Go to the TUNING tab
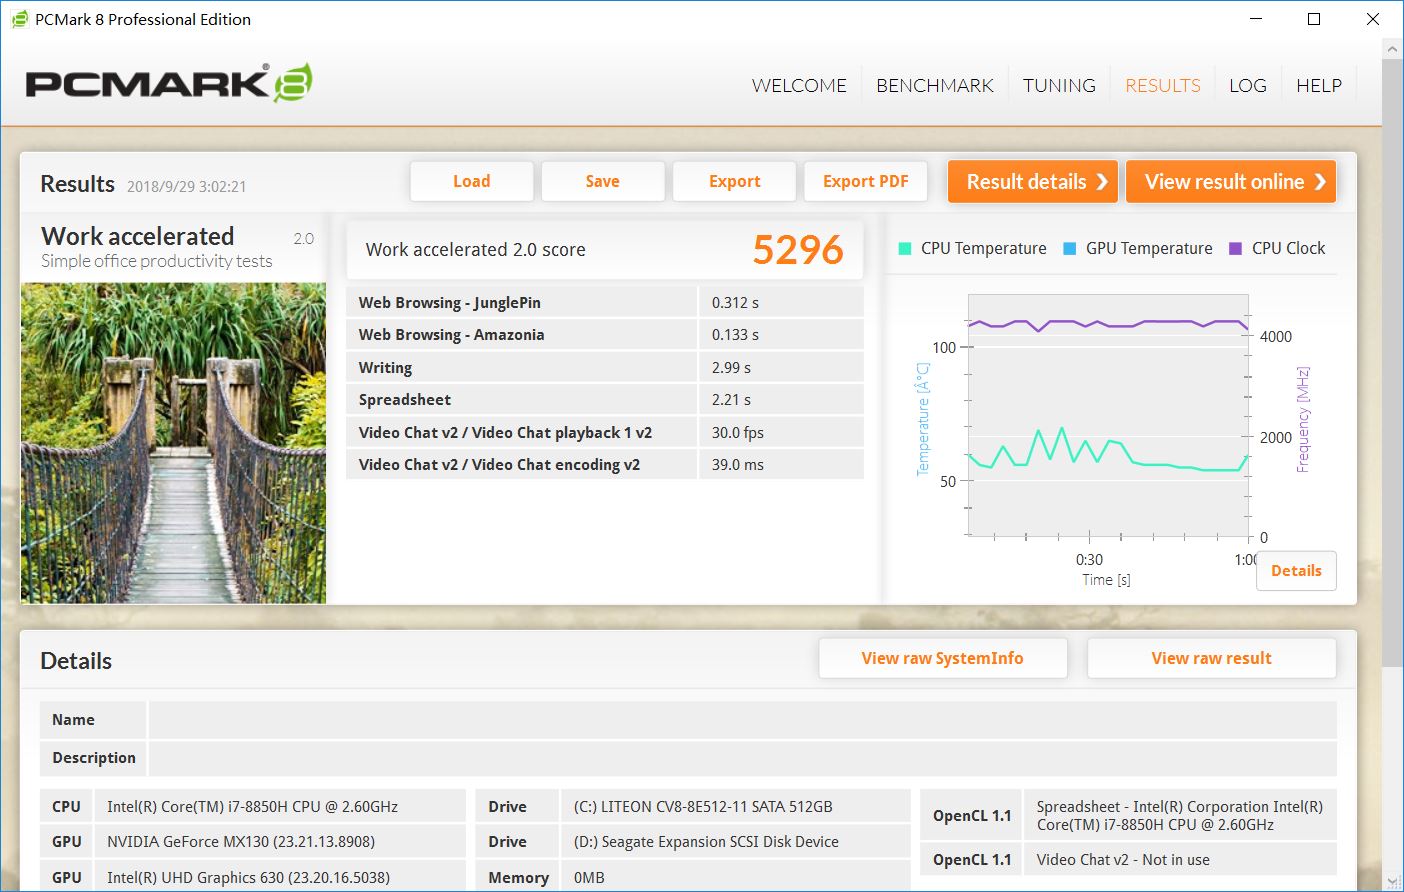Viewport: 1404px width, 892px height. 1059,86
